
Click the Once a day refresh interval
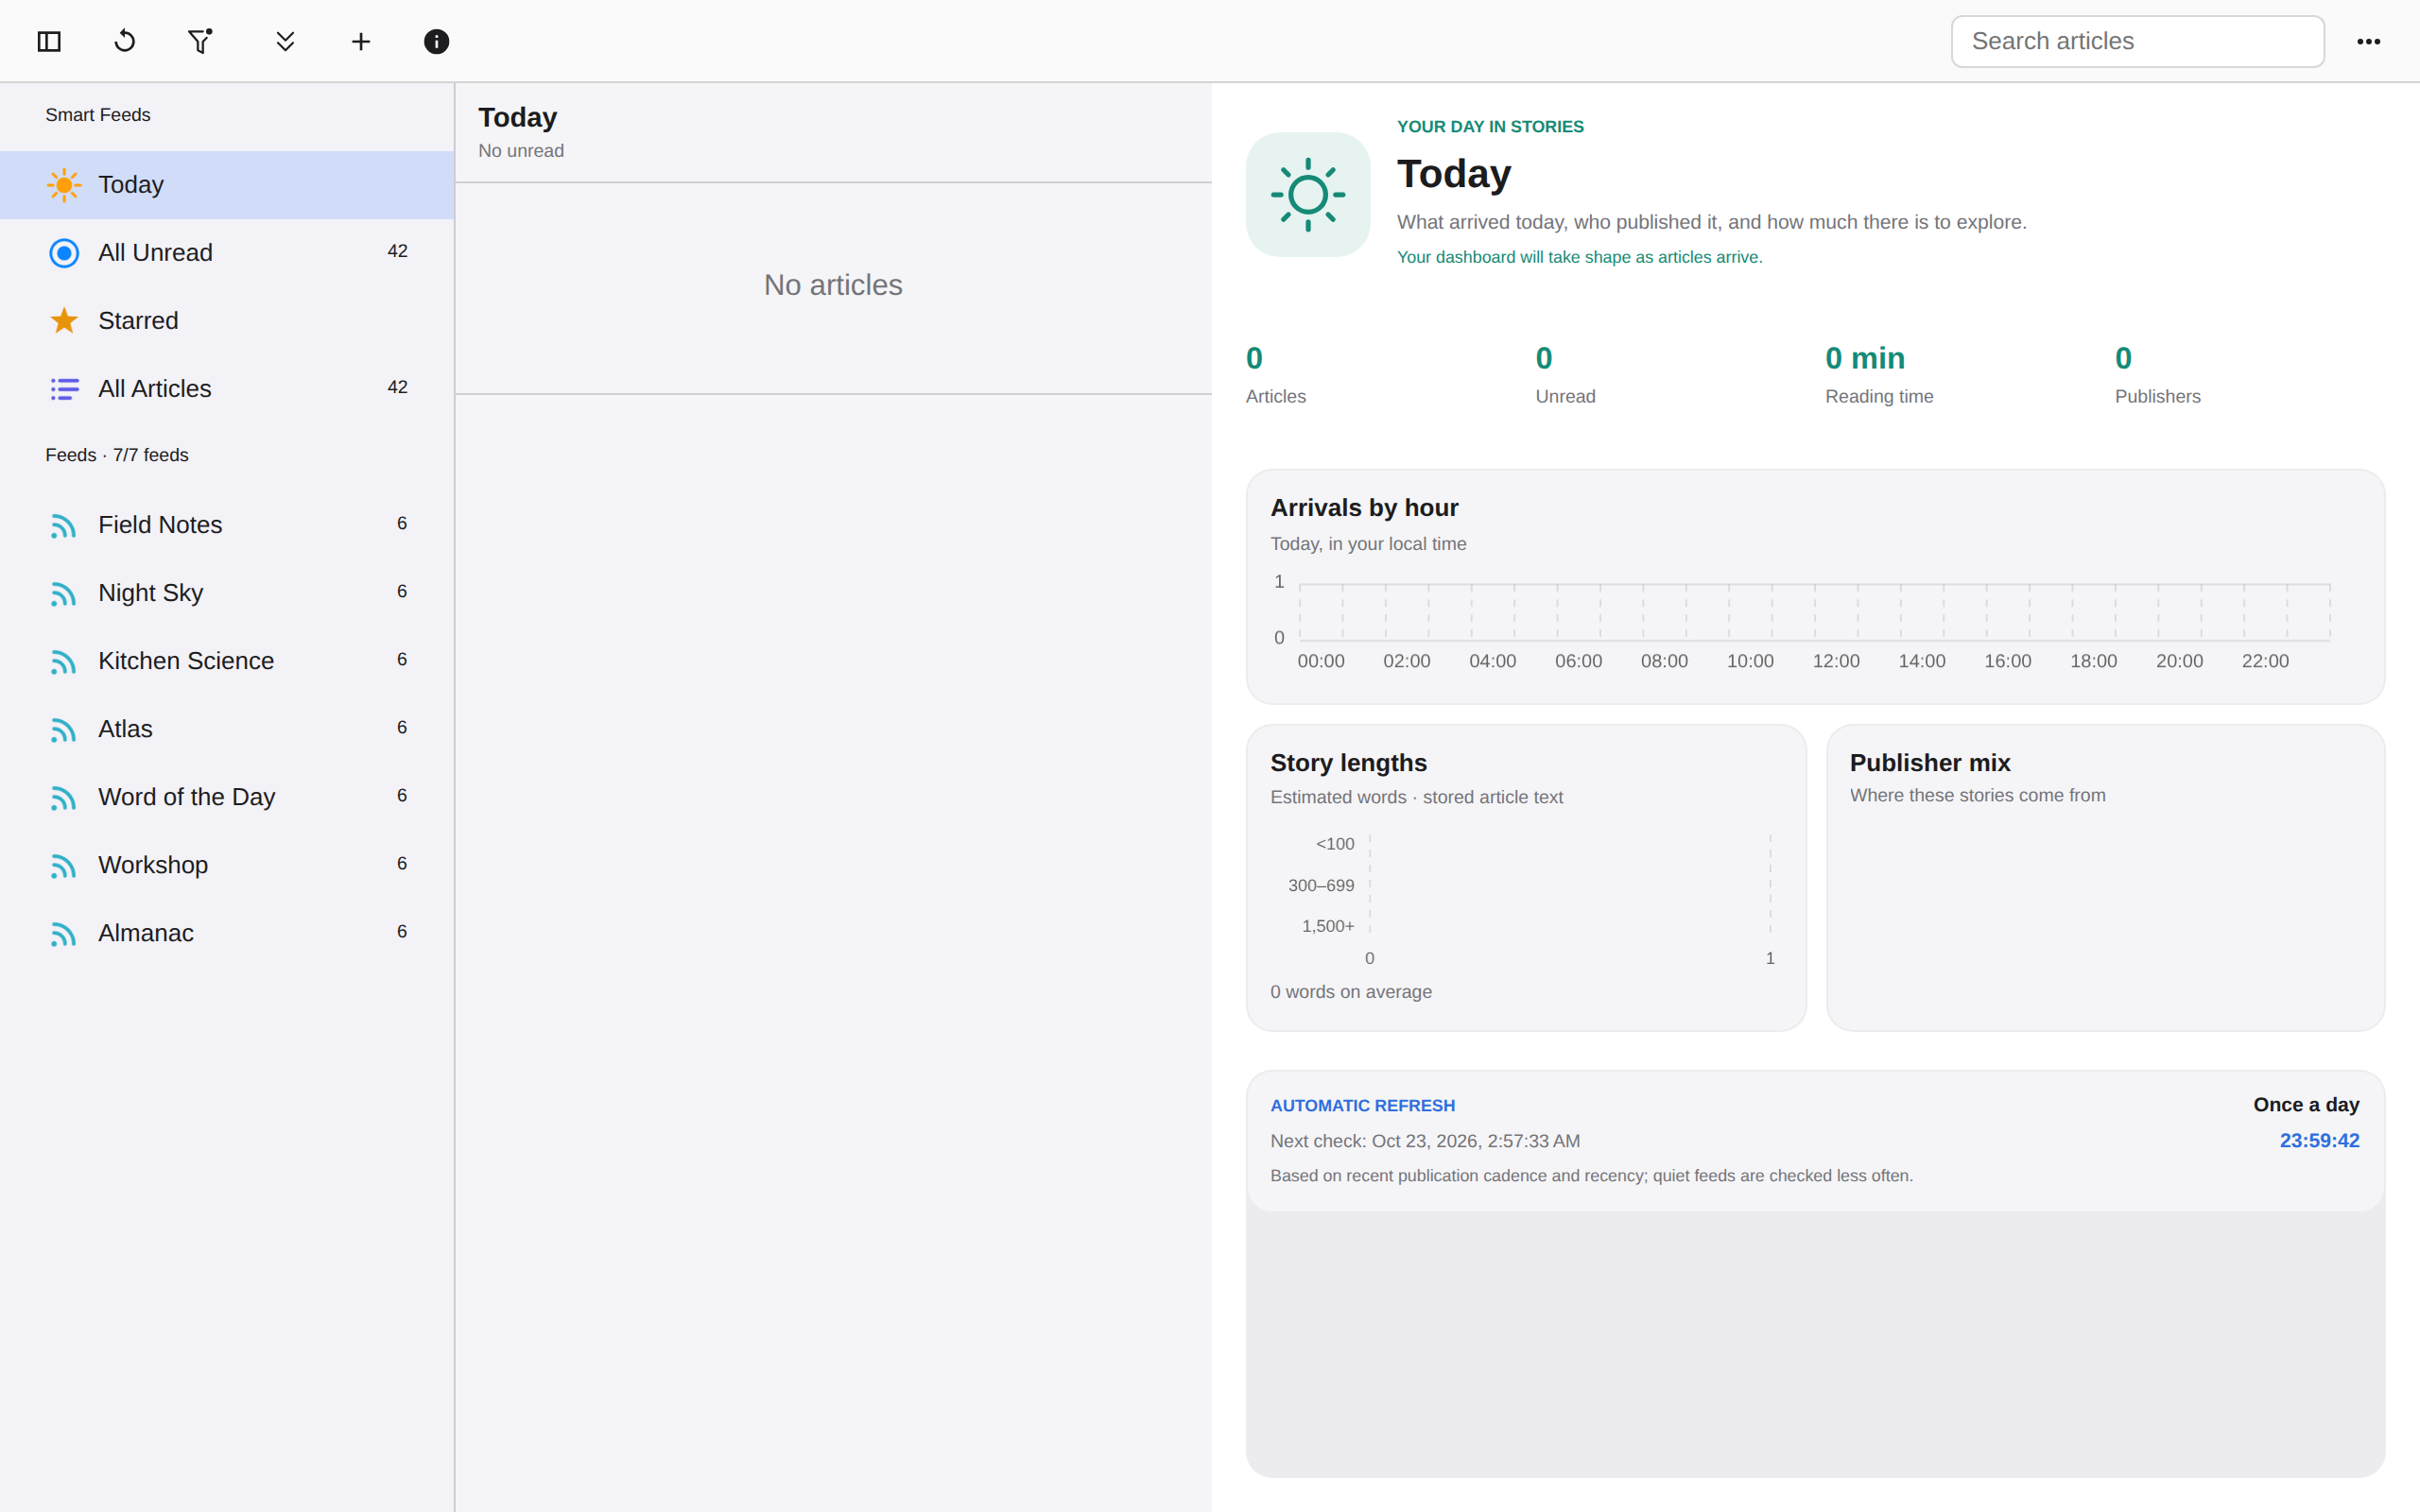(2306, 1105)
